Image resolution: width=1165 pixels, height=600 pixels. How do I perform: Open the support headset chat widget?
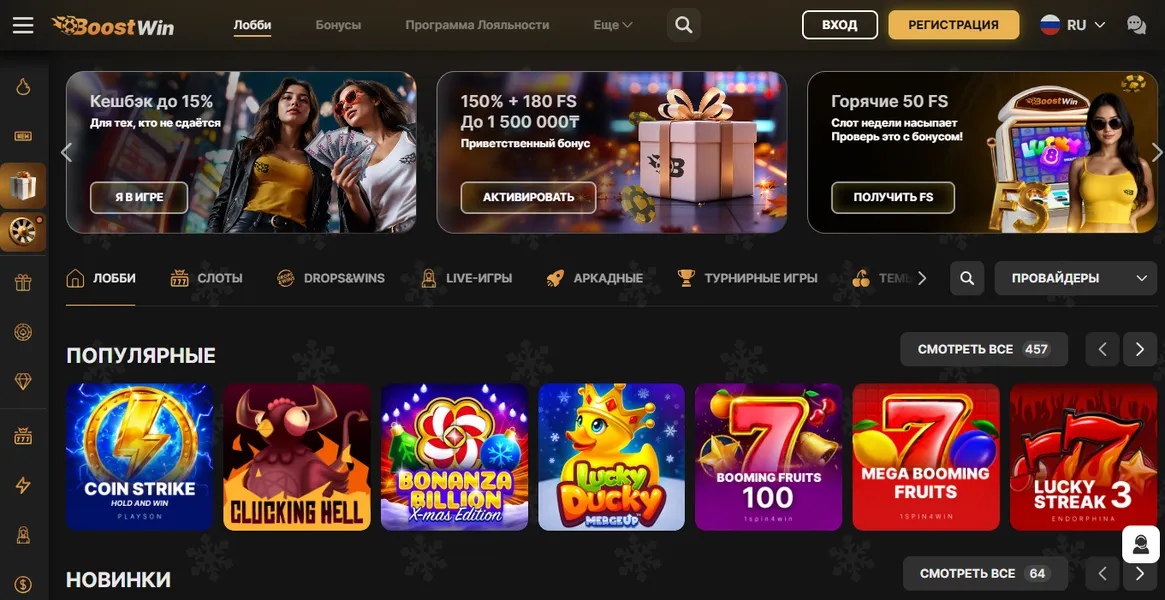(x=1140, y=544)
